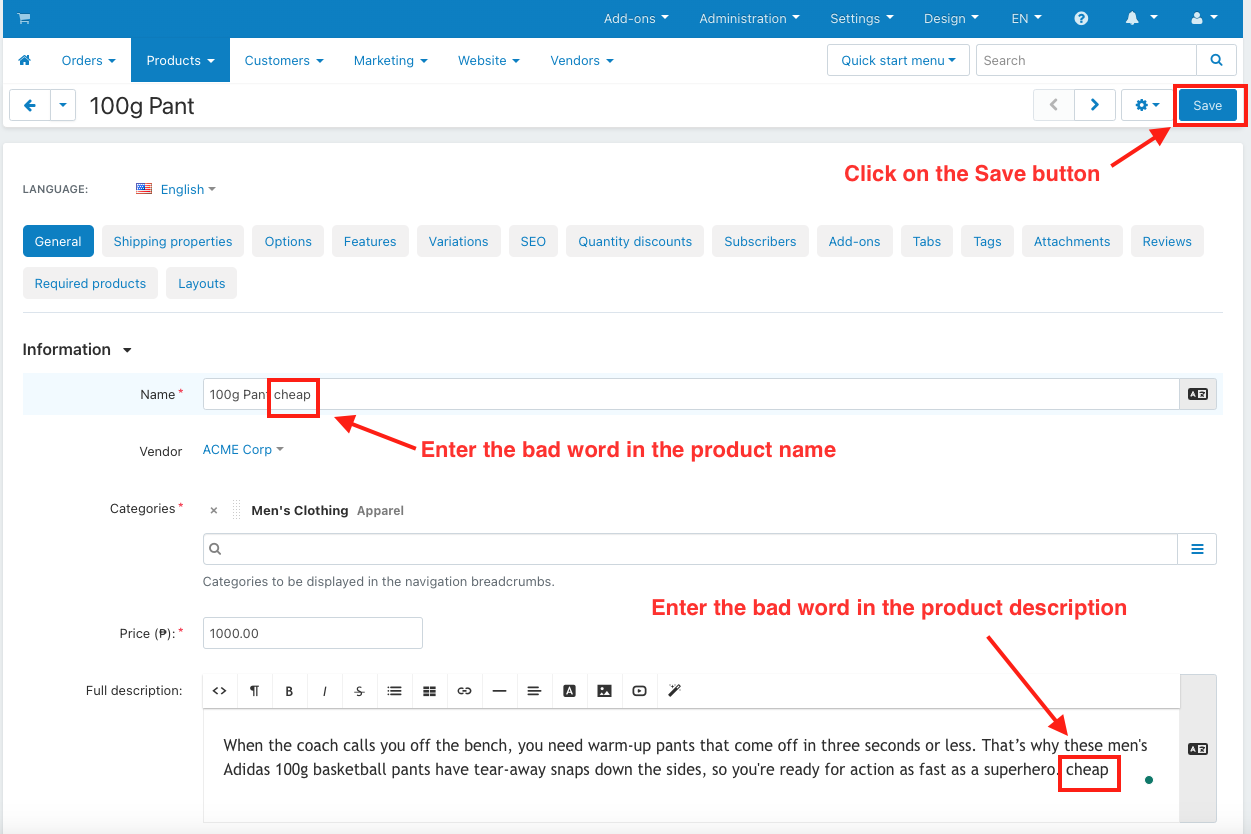Click the magic wand editor tool
This screenshot has width=1251, height=834.
coord(674,691)
